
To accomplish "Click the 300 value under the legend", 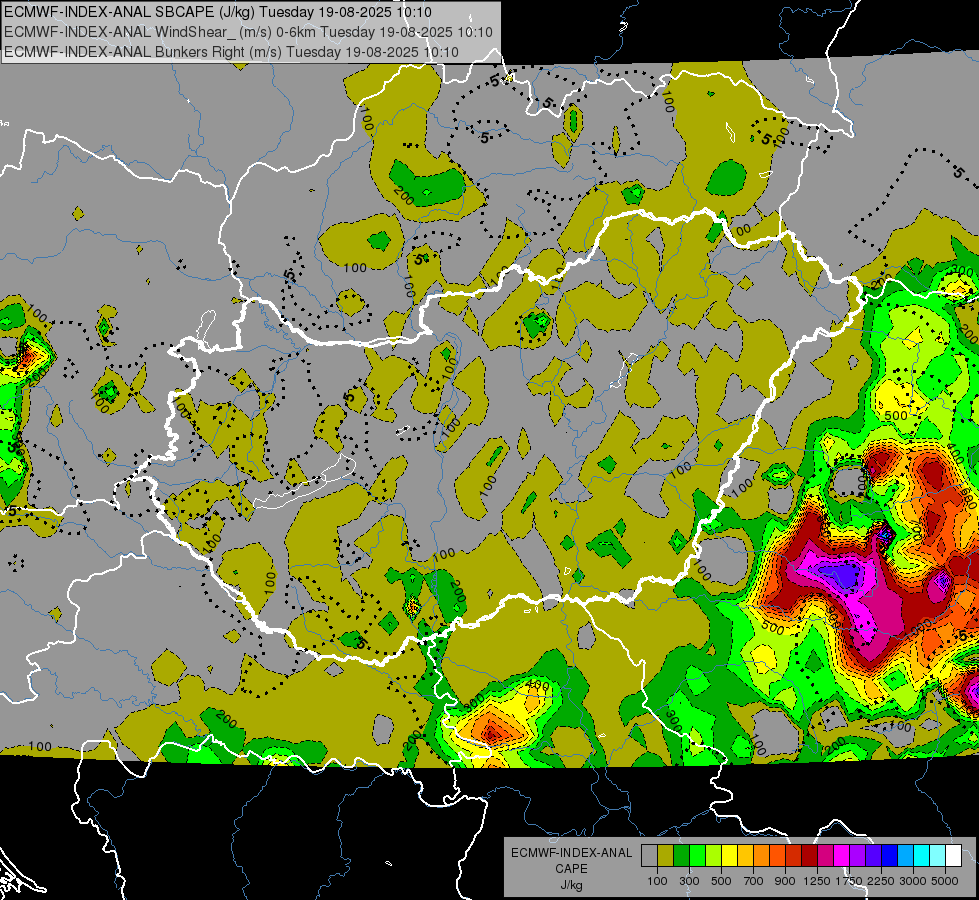I will 689,881.
